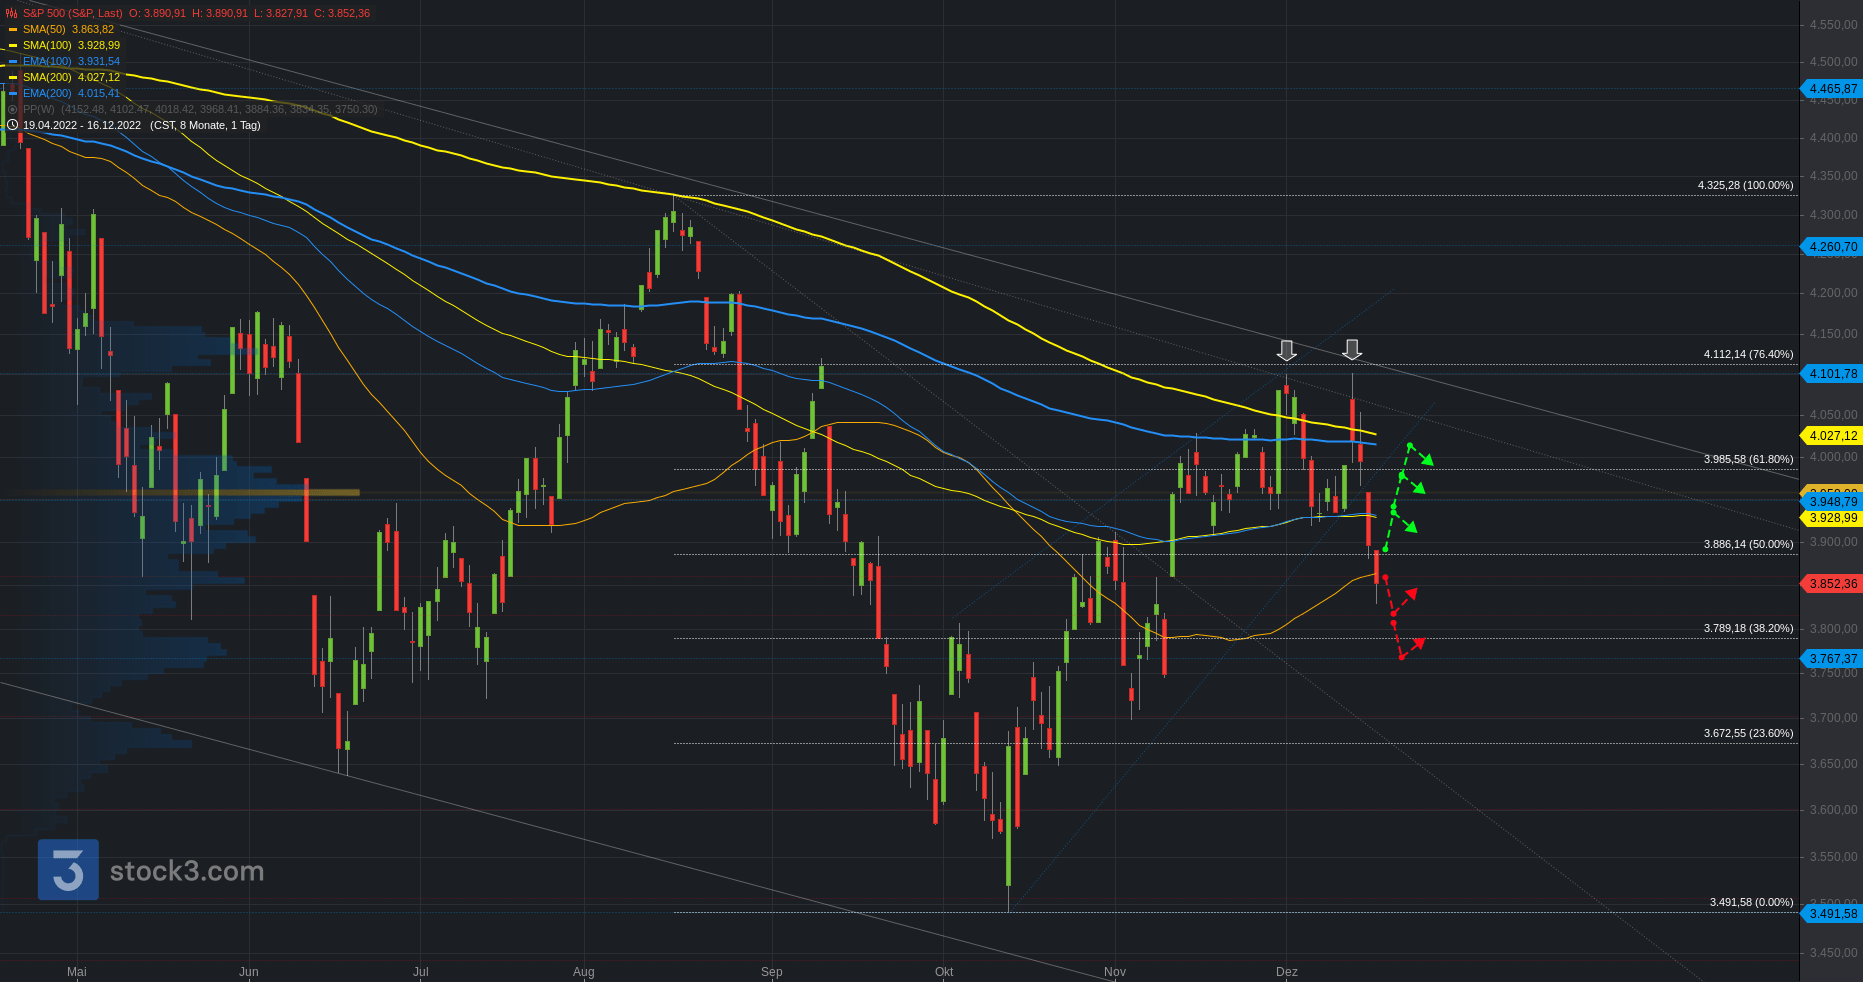Click the topmost green forecast arrowhead
1863x982 pixels.
[1428, 460]
